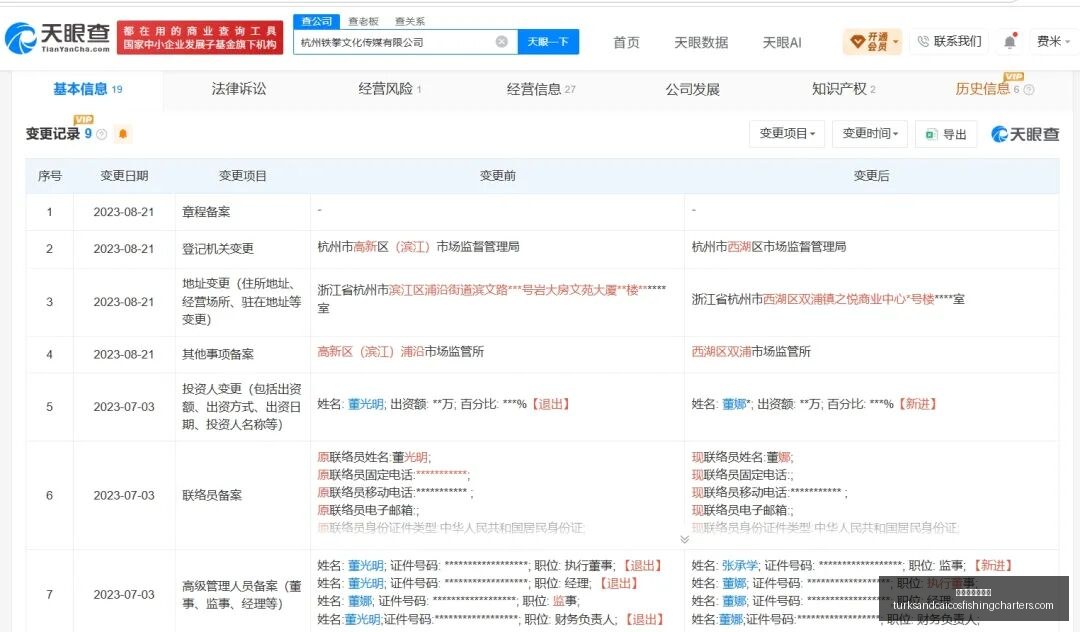1080x632 pixels.
Task: Switch to the 公司发展 tab
Action: pyautogui.click(x=692, y=89)
